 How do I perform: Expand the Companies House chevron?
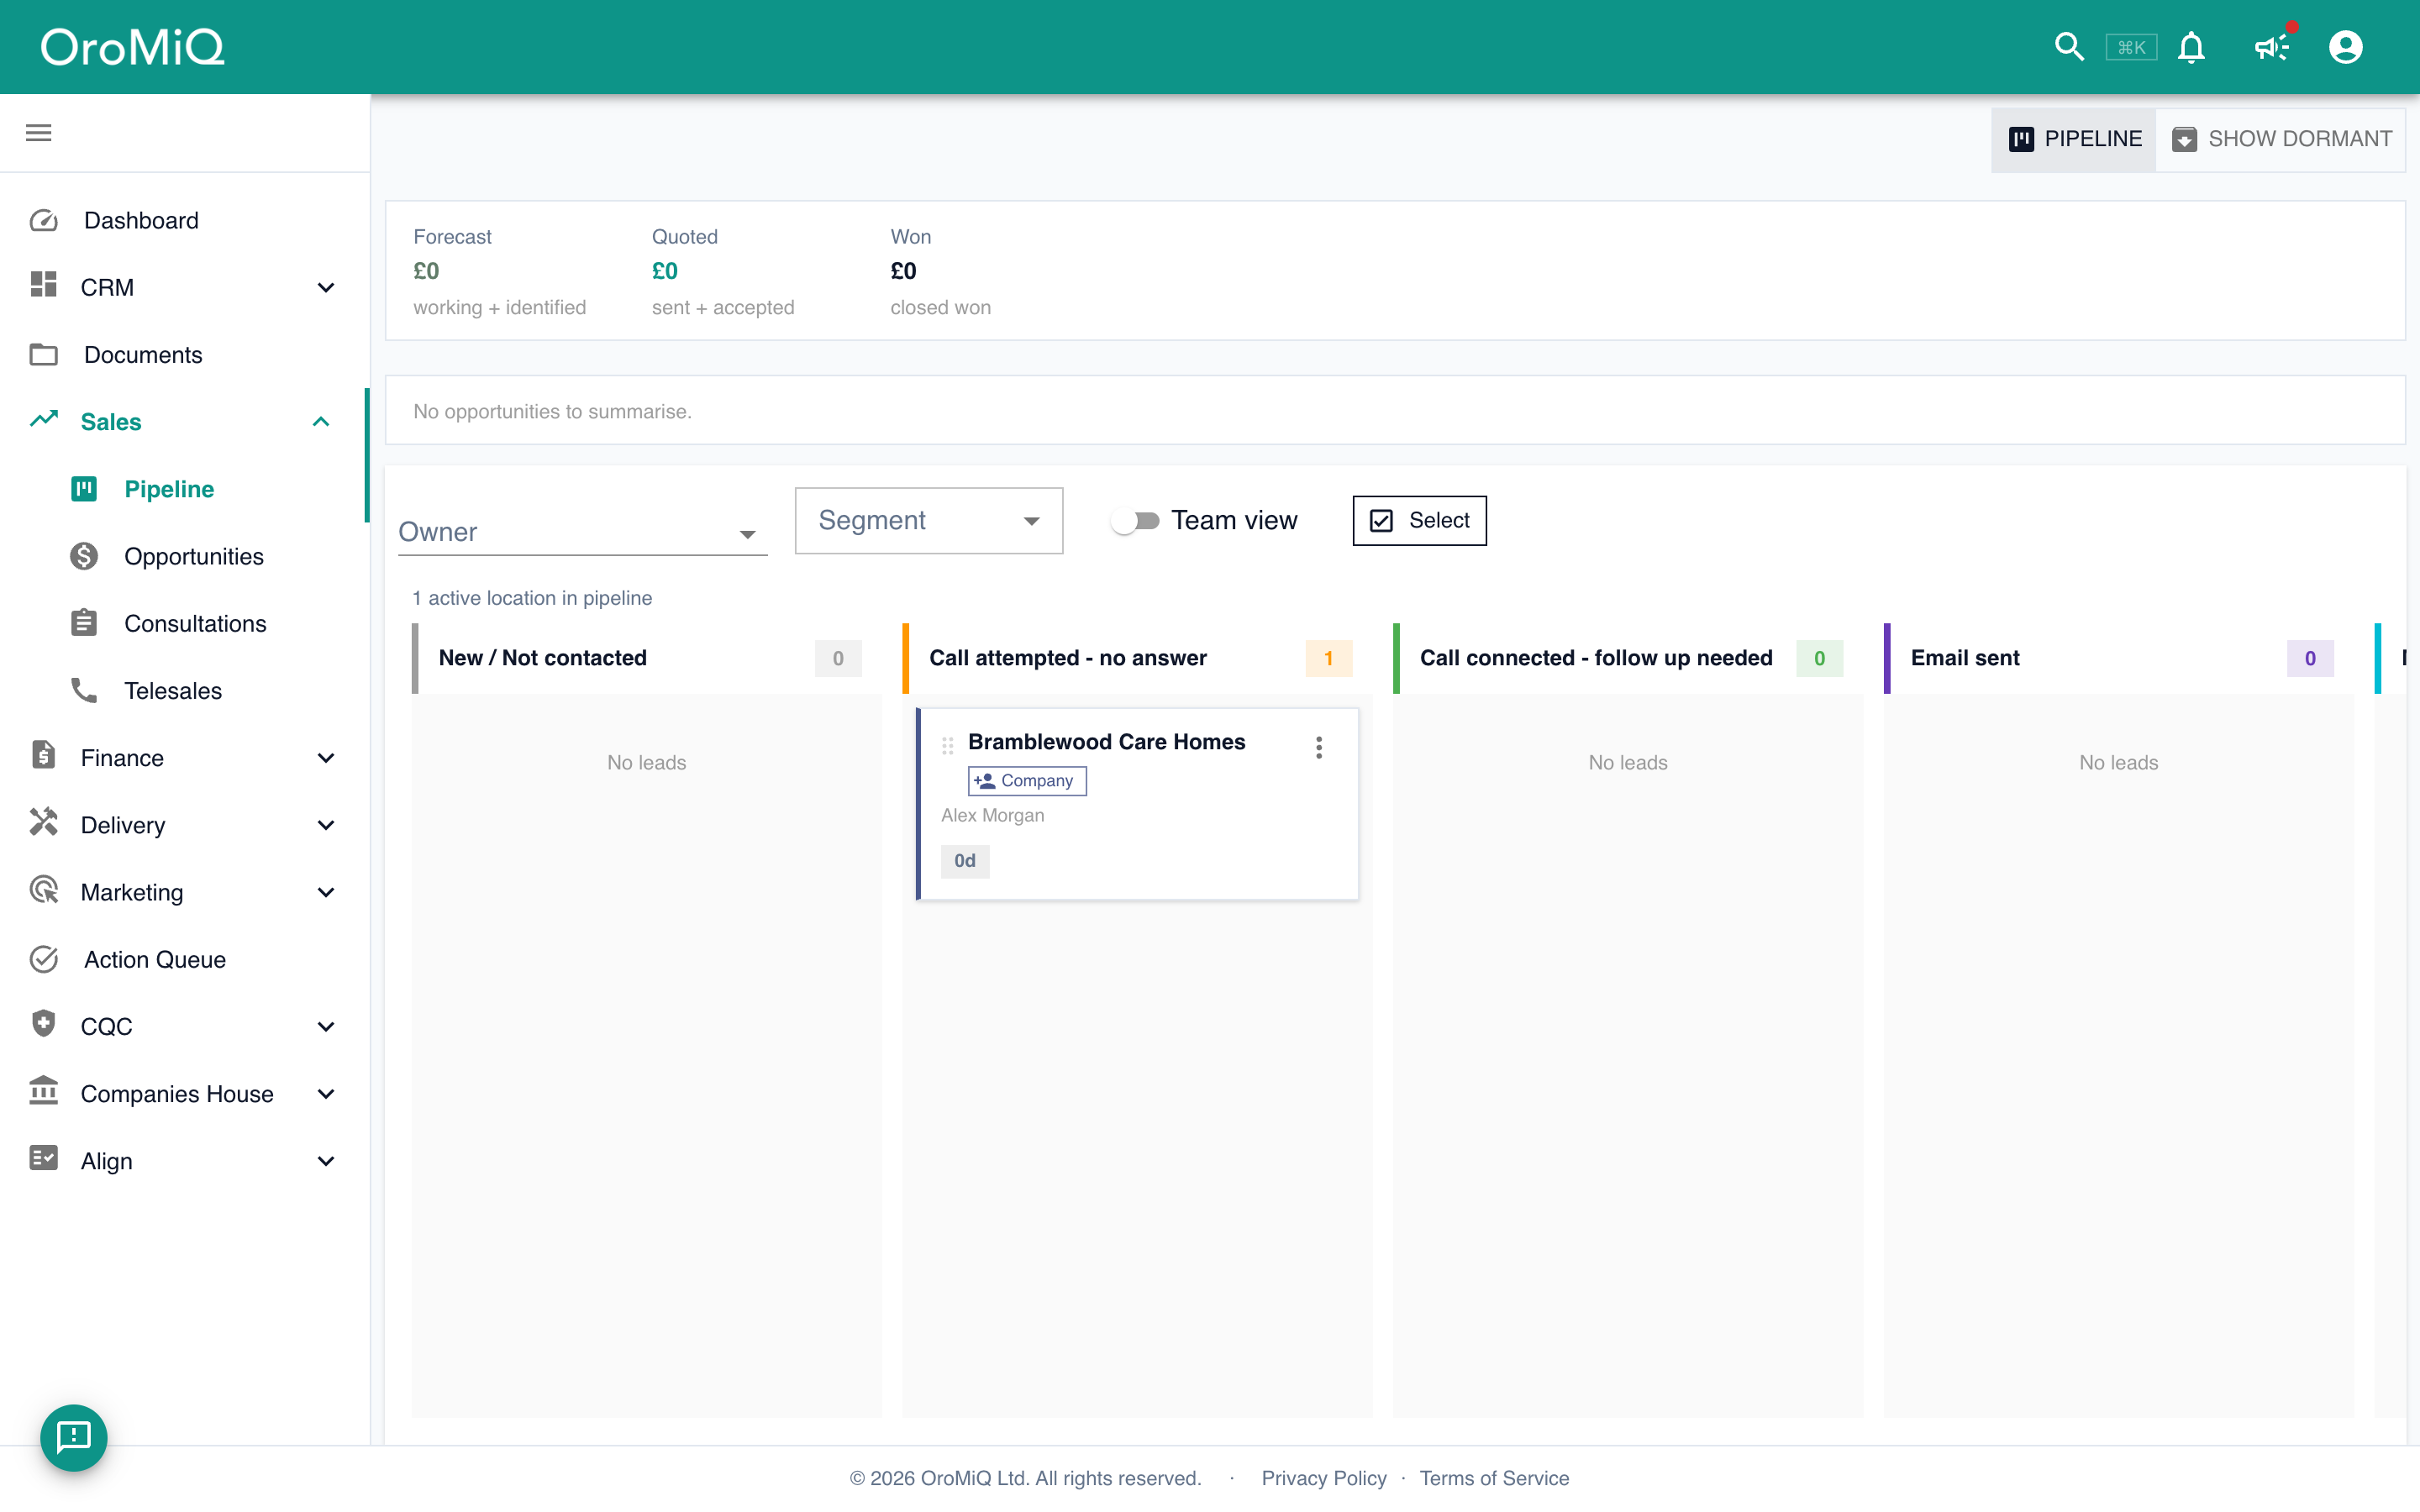coord(326,1094)
